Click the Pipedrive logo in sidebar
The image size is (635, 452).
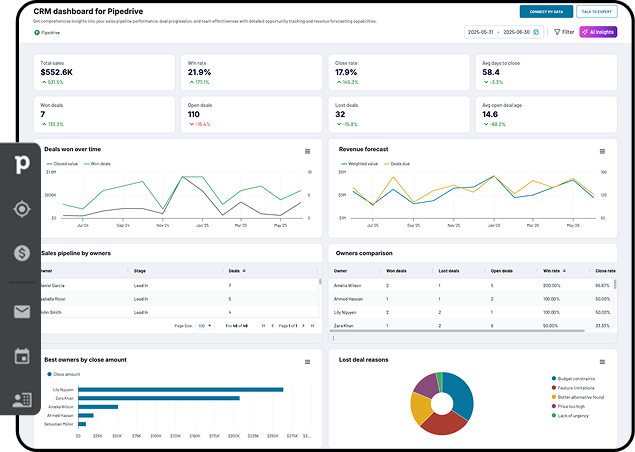20,163
